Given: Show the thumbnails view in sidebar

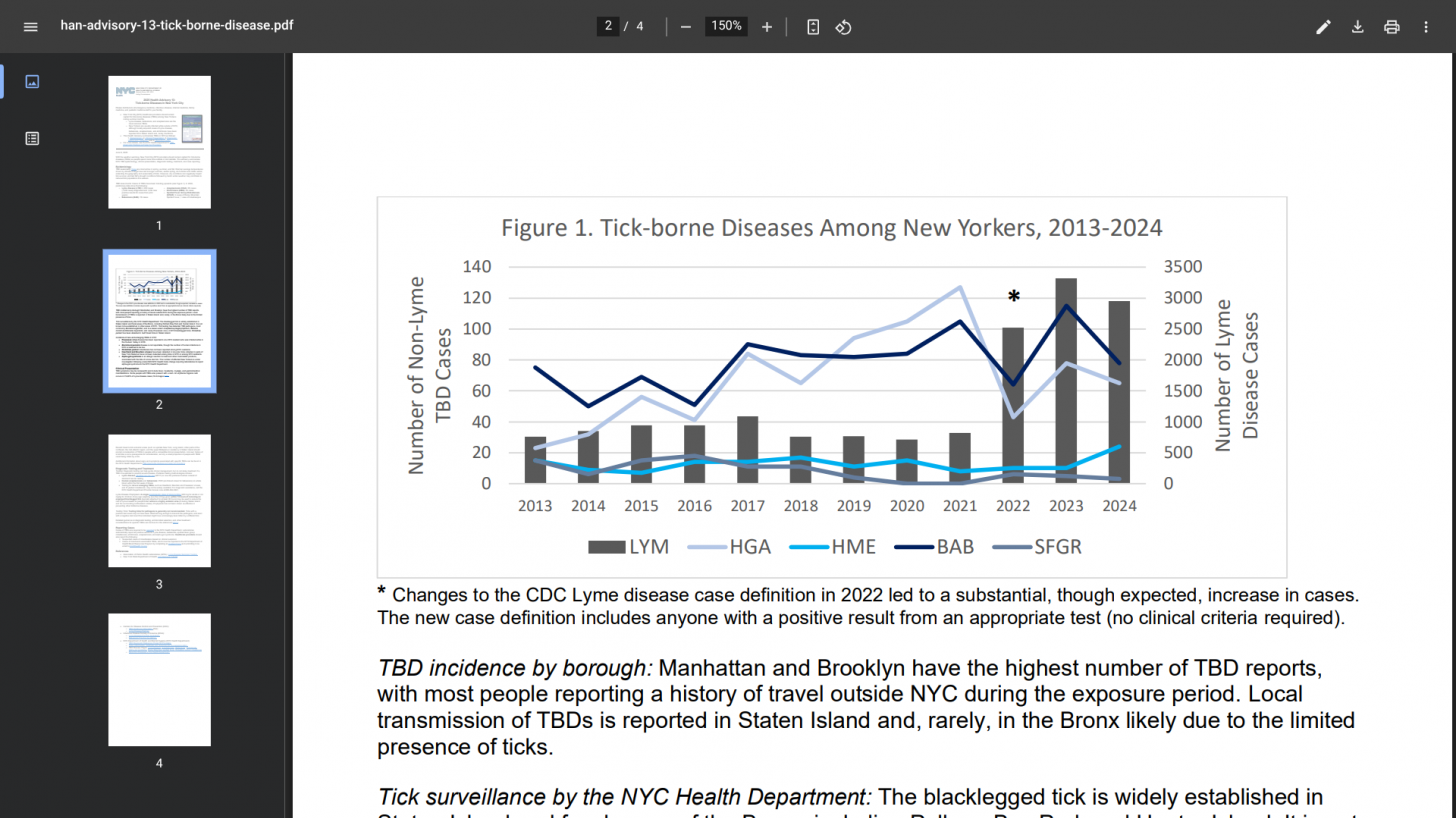Looking at the screenshot, I should click(32, 82).
